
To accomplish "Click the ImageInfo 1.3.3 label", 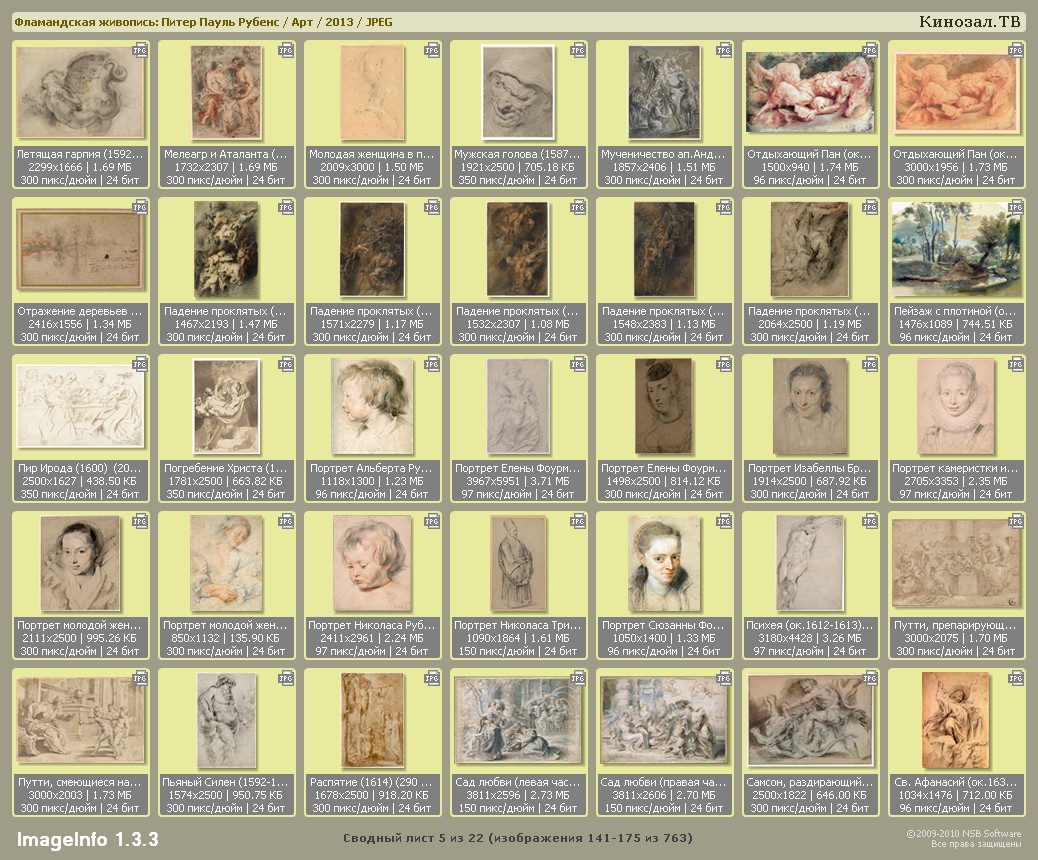I will pos(87,838).
